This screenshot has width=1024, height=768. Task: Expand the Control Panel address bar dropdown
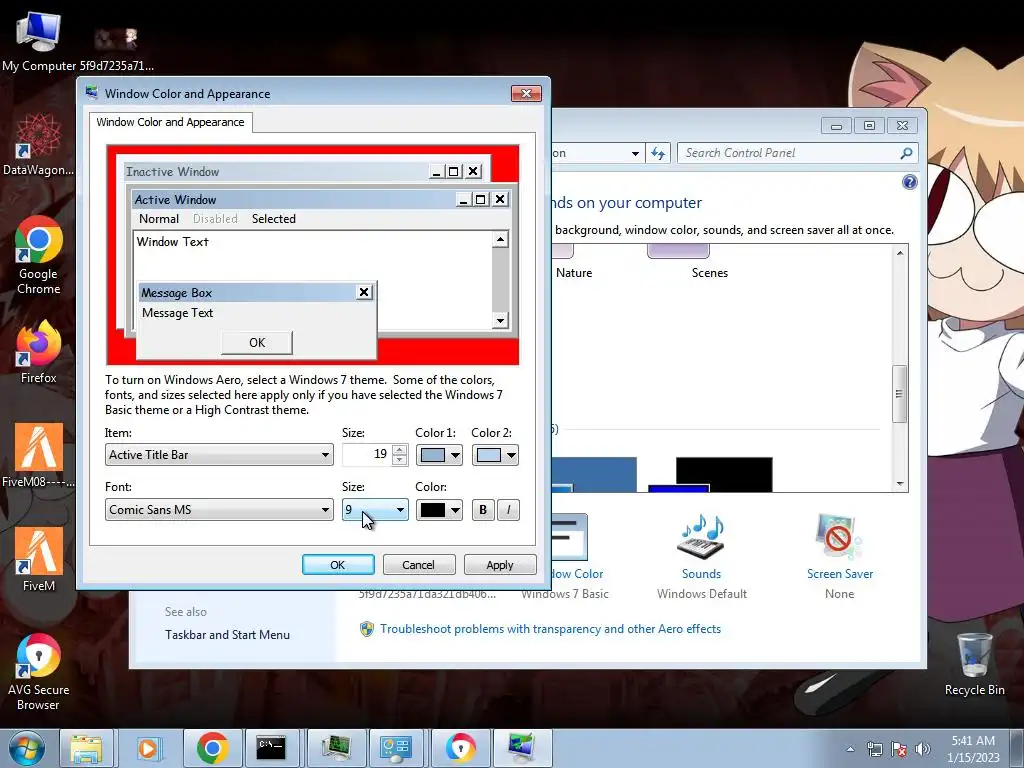(635, 153)
